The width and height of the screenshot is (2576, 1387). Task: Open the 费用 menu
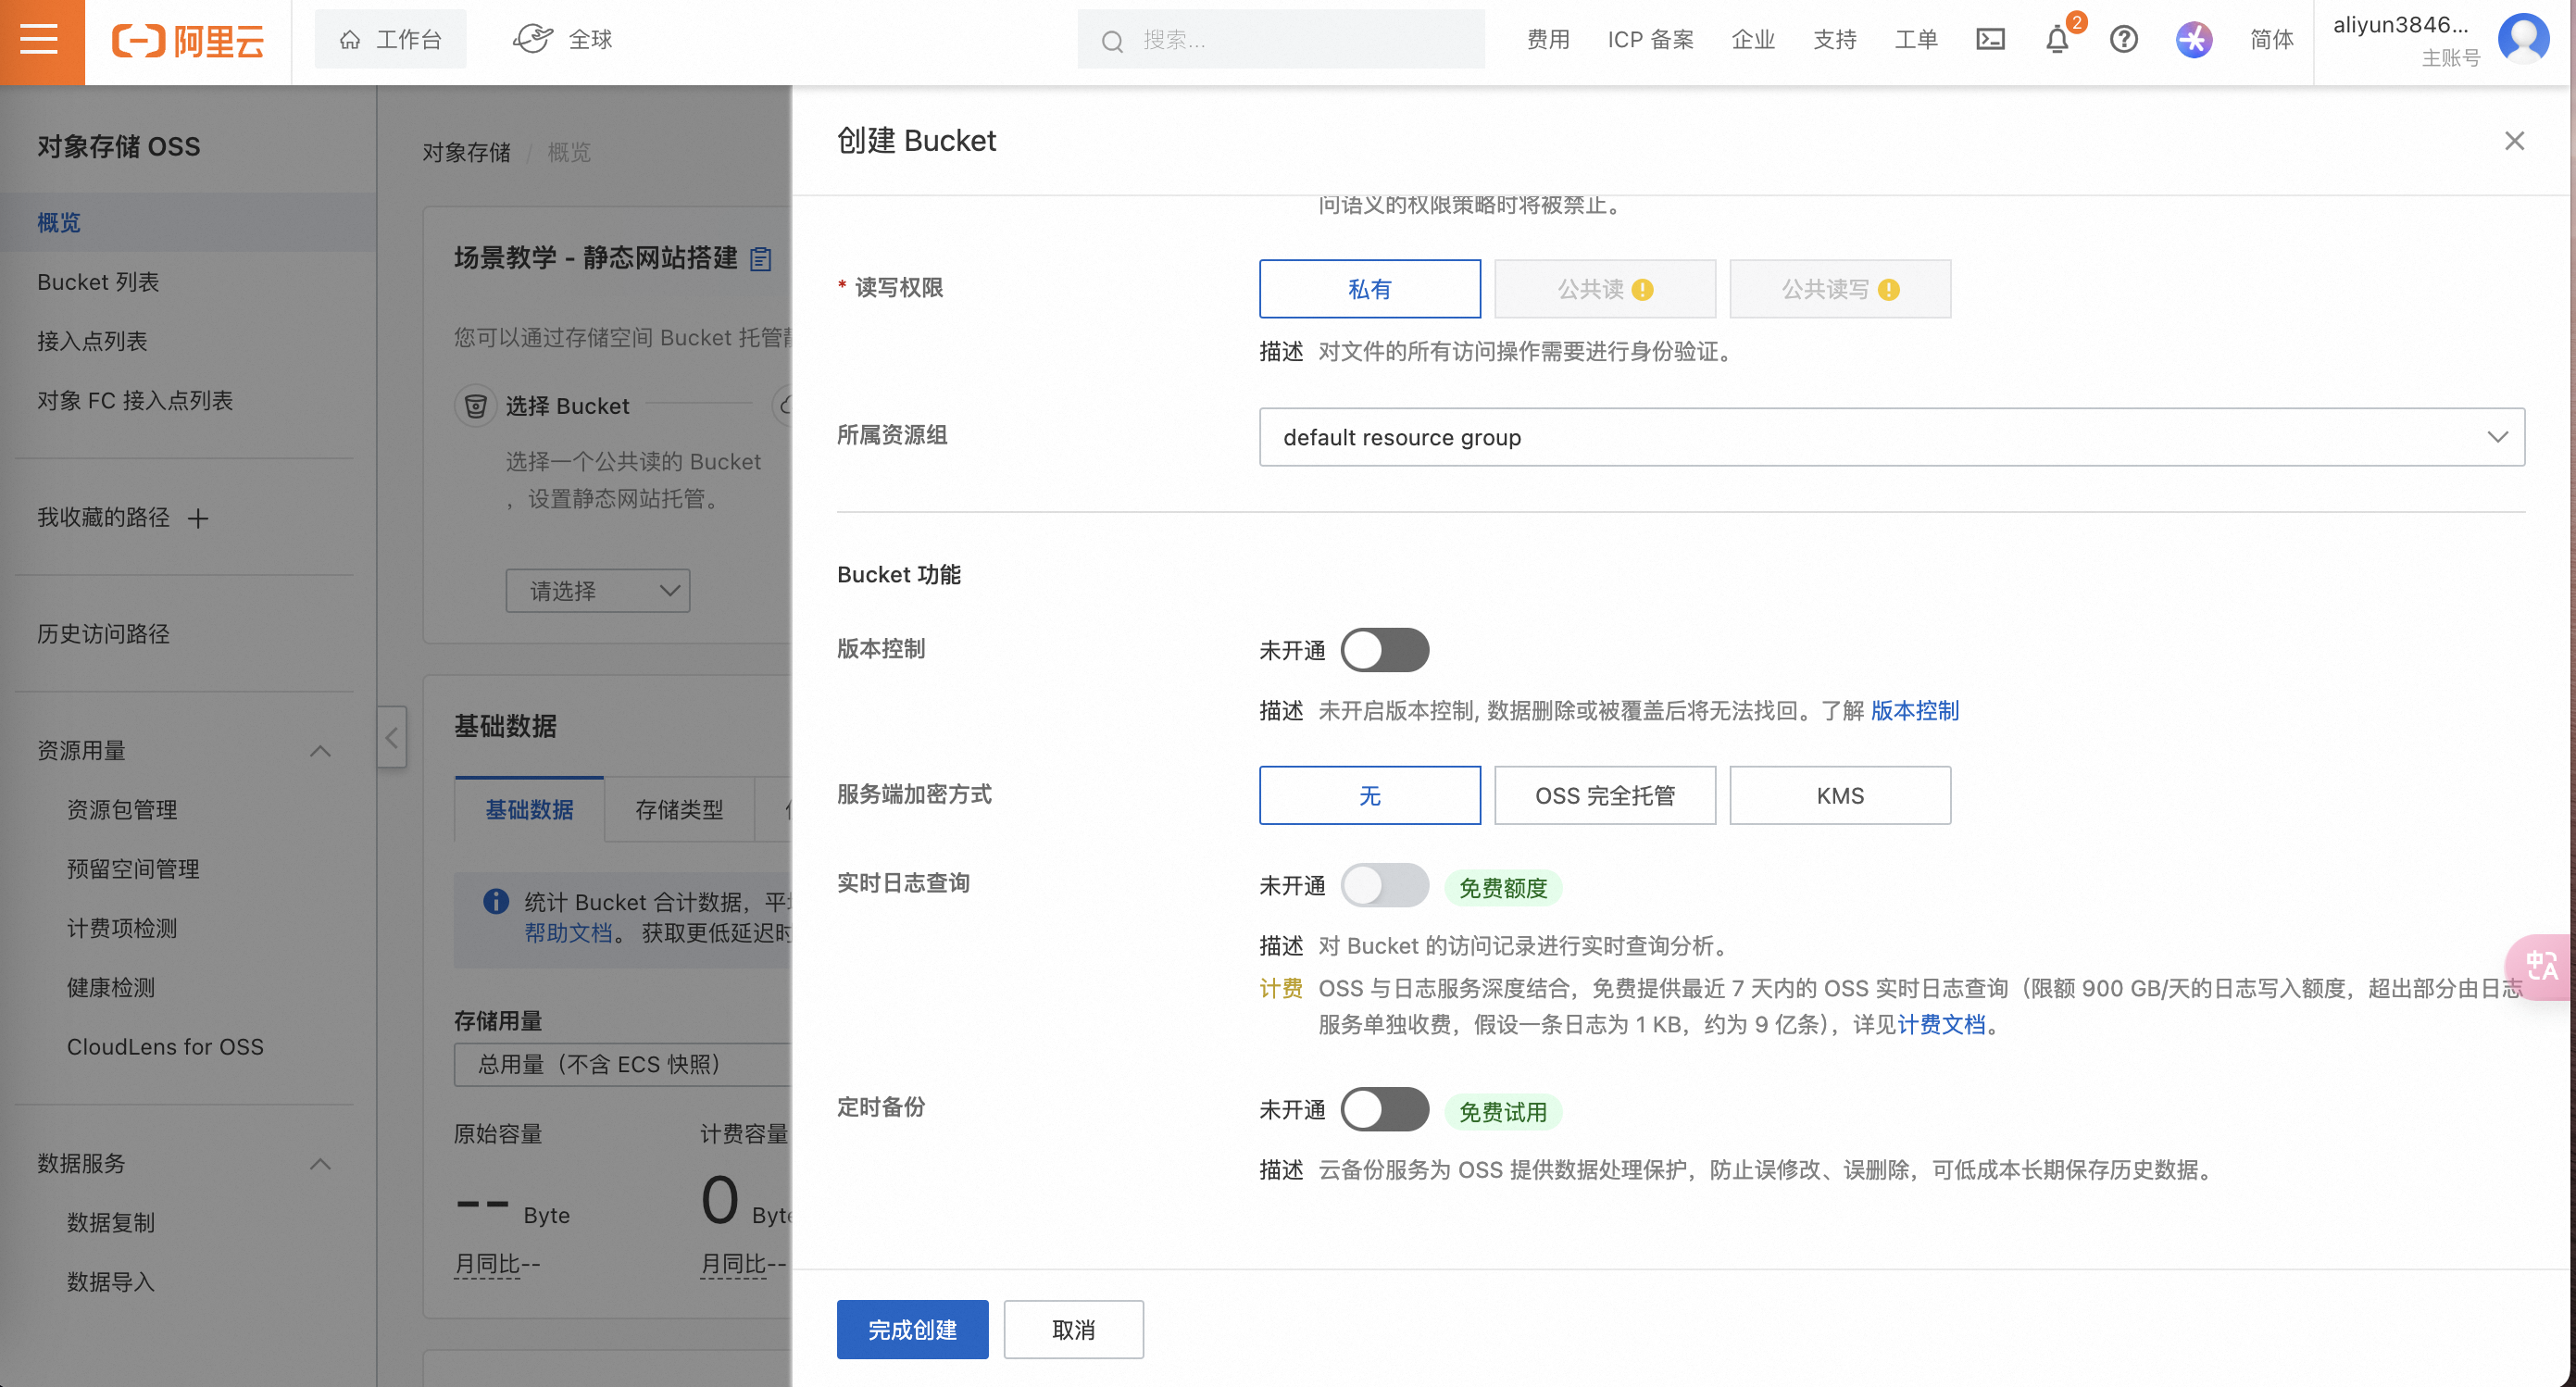(x=1548, y=40)
